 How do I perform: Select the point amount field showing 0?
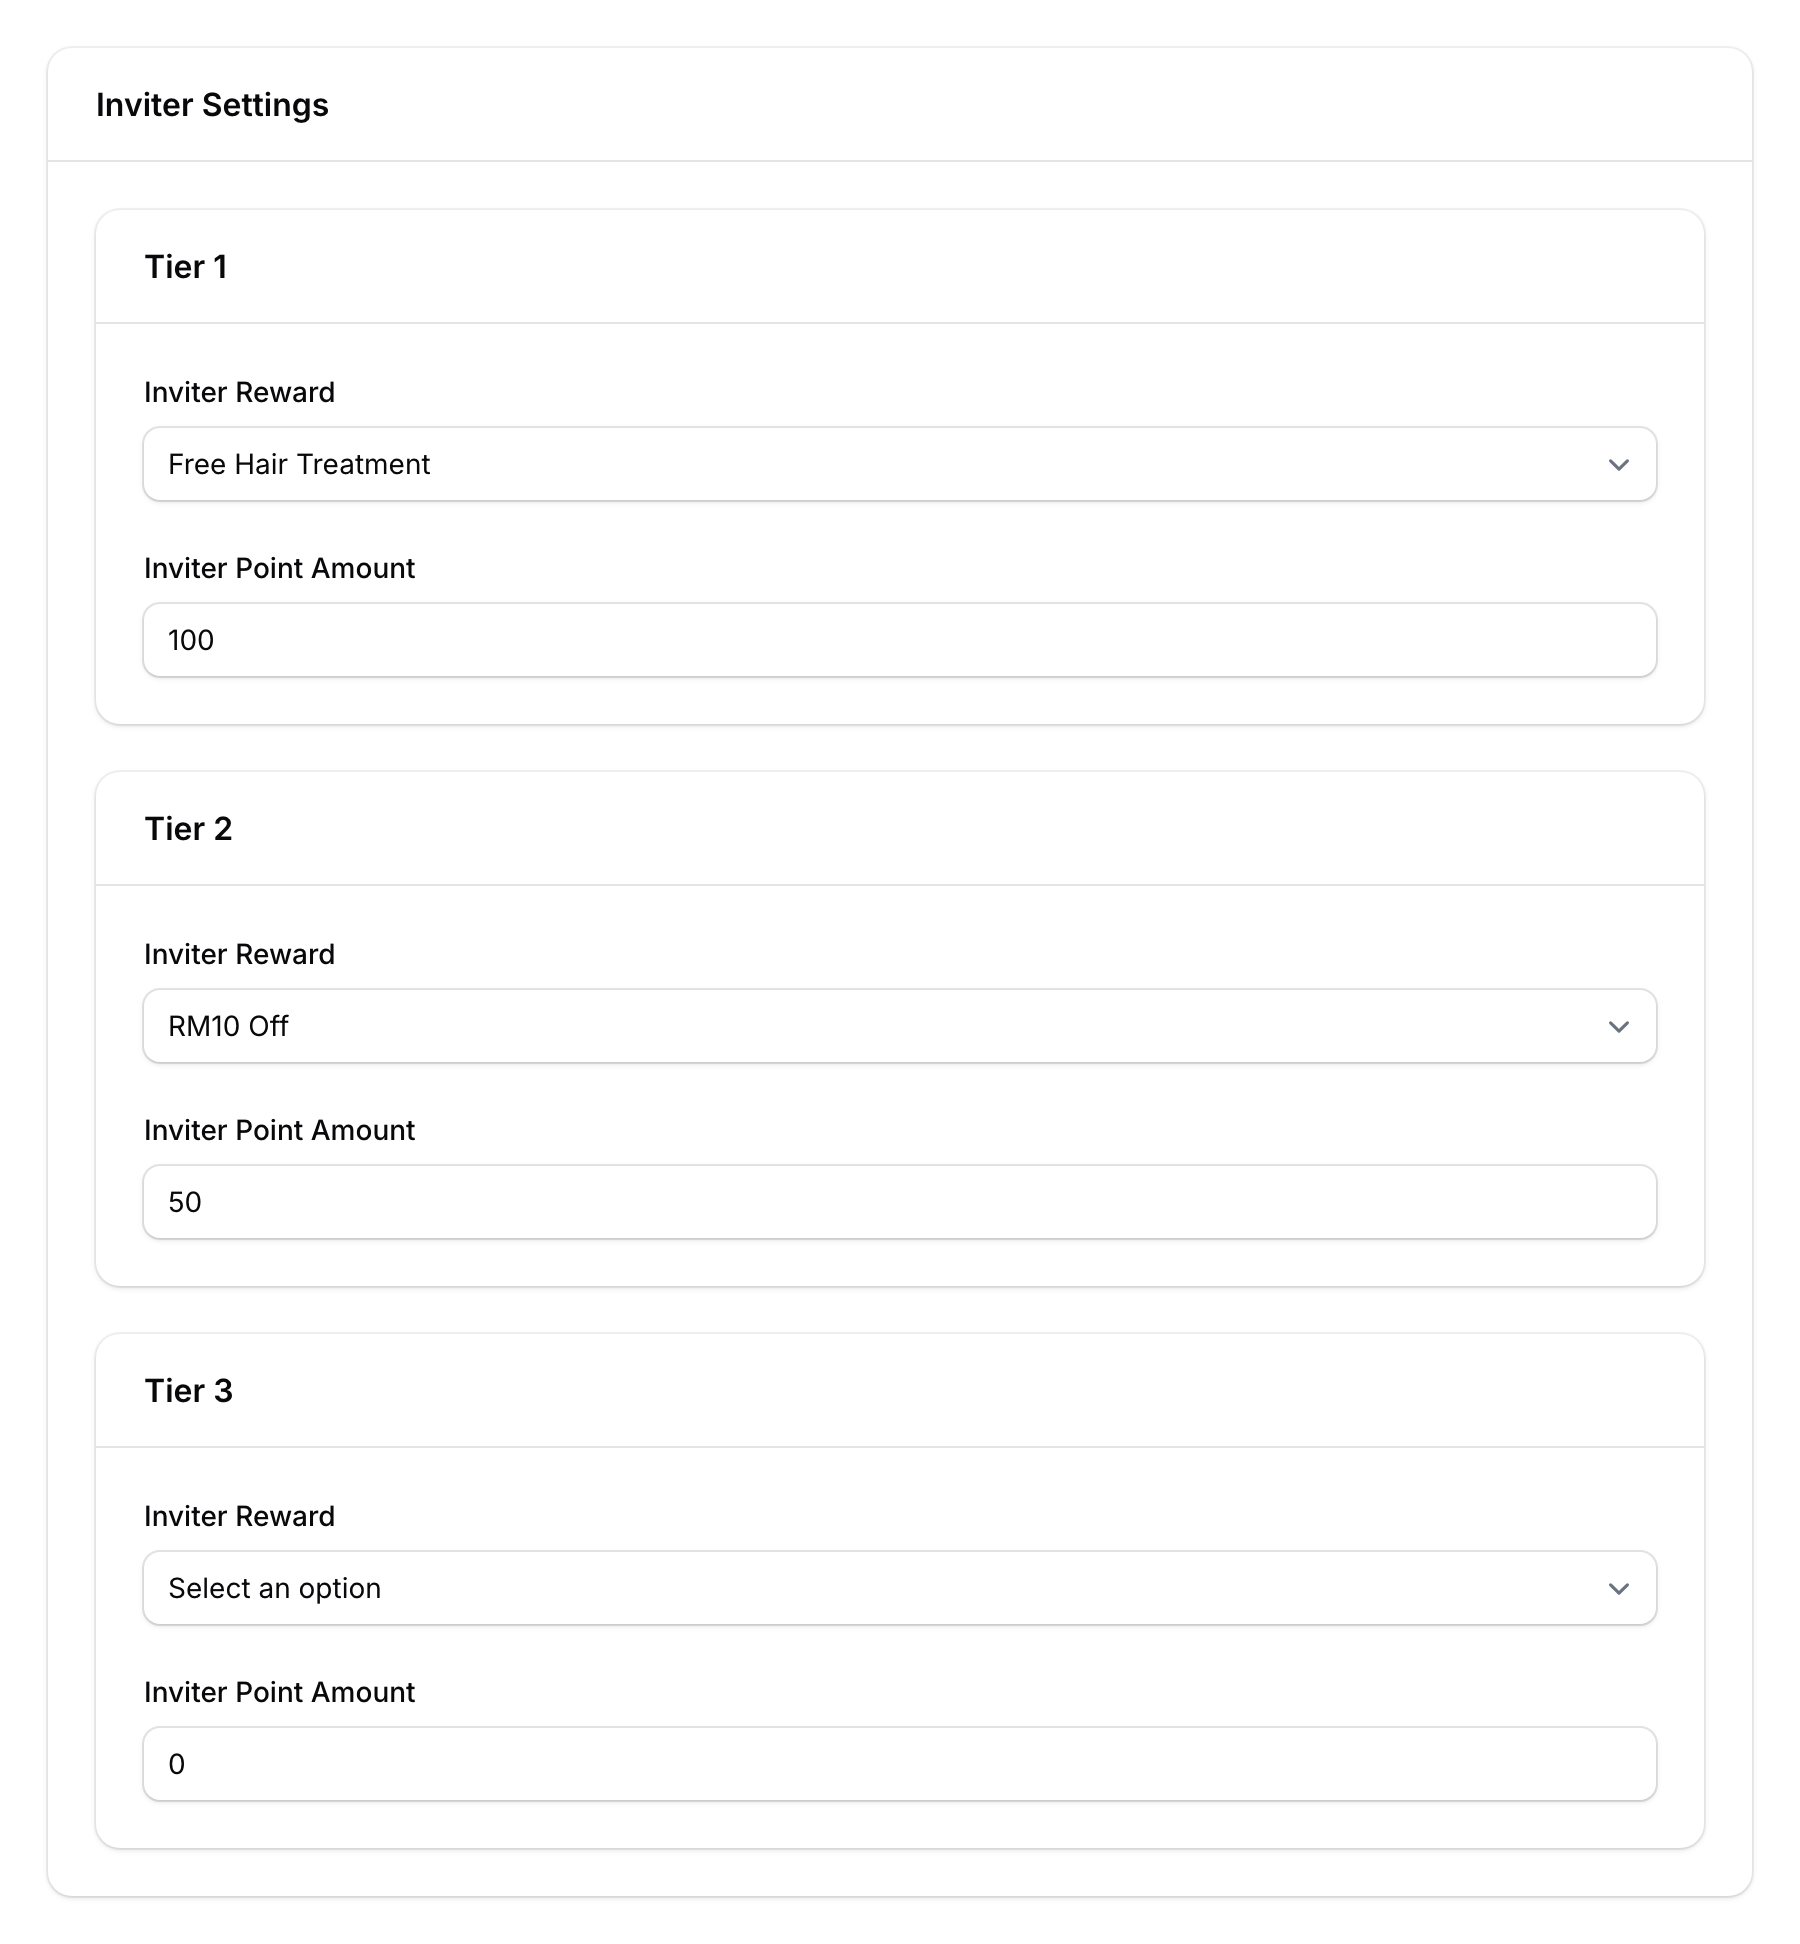(898, 1764)
